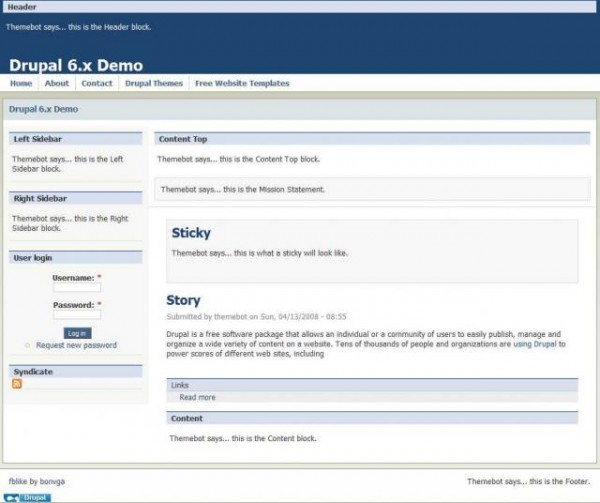This screenshot has width=600, height=503.
Task: Click the Log in button
Action: pos(77,333)
